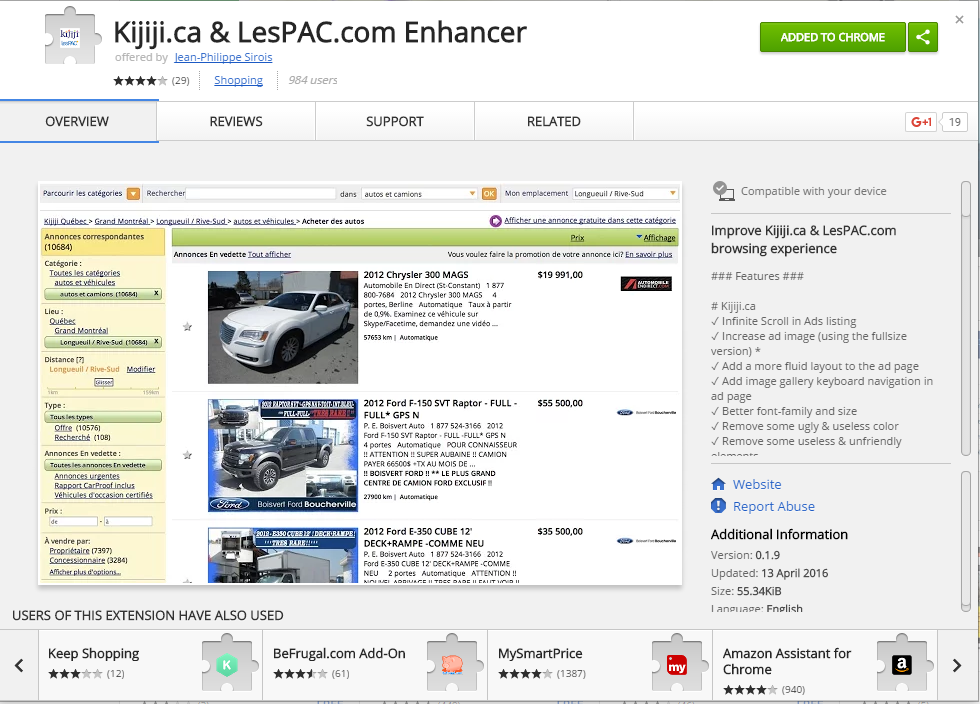Click the star rating of extension
980x704 pixels.
[x=141, y=81]
